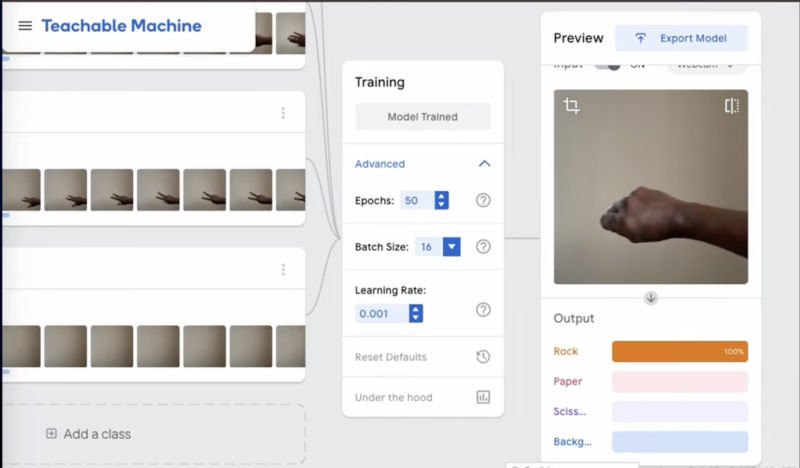Adjust the Epochs stepper arrows

tap(441, 200)
